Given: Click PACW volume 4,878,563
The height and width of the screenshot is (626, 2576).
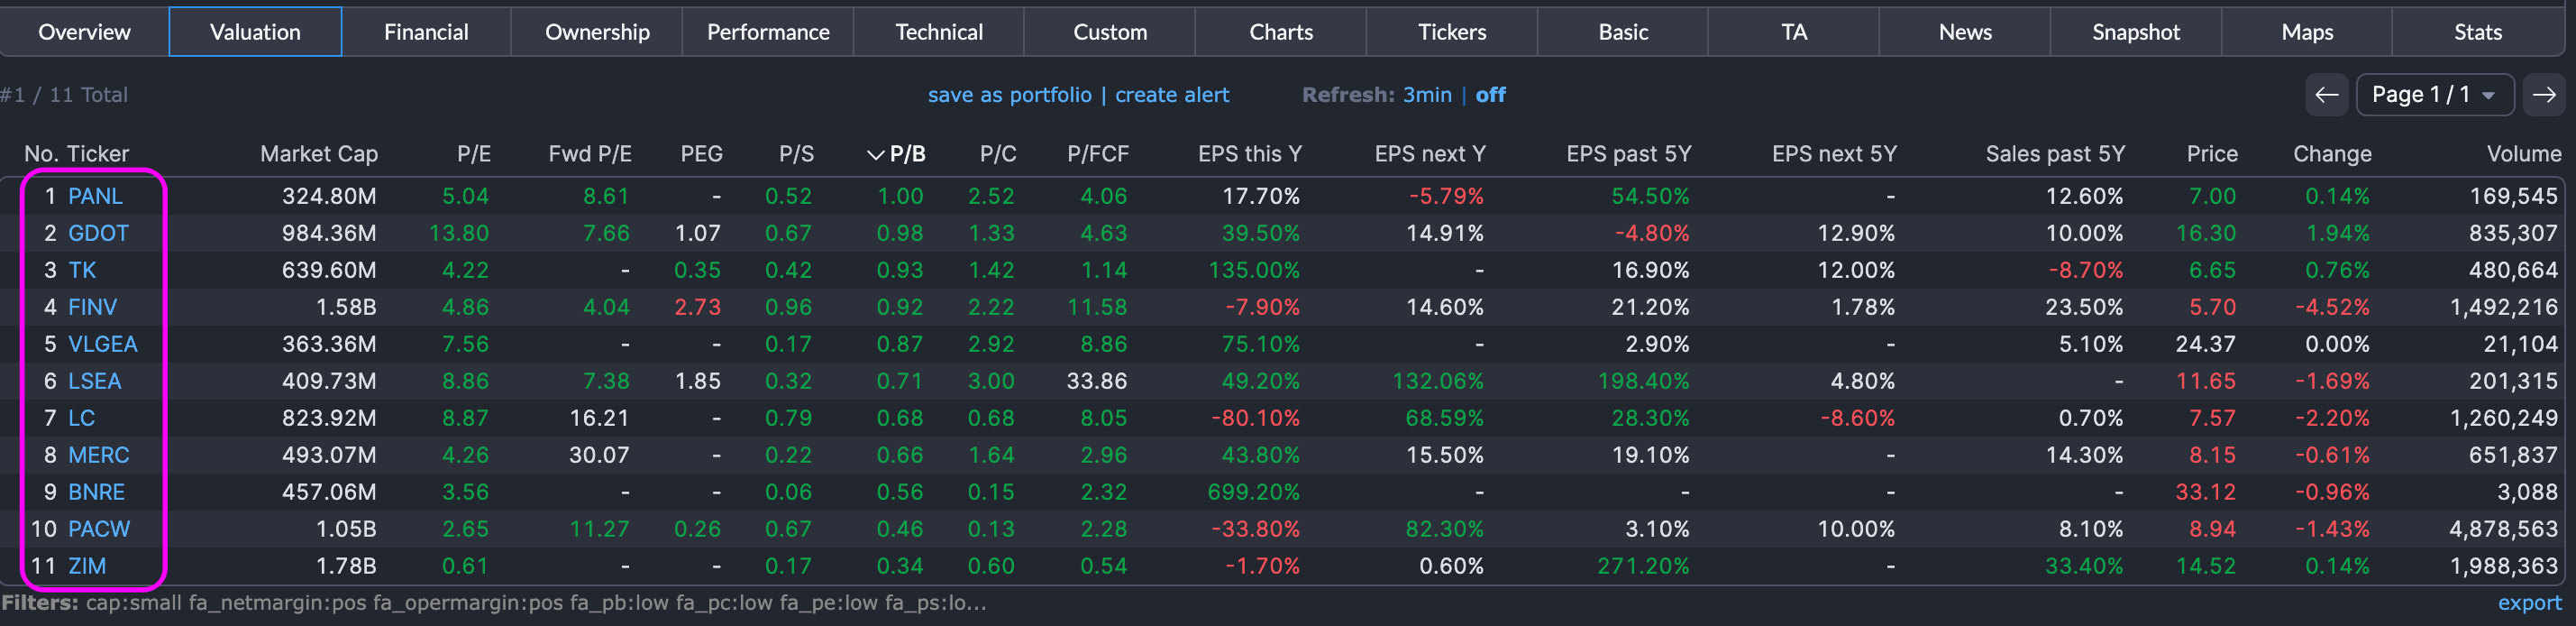Looking at the screenshot, I should point(2504,529).
